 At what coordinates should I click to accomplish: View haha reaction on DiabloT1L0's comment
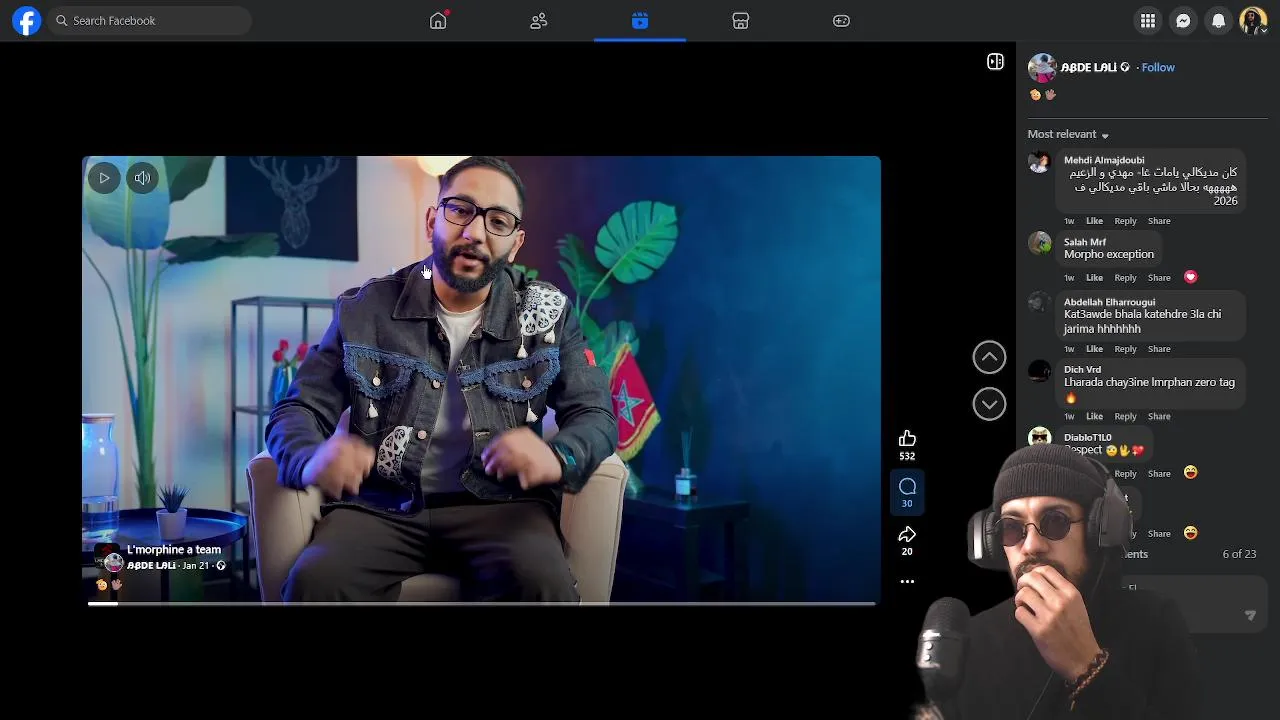(x=1190, y=473)
